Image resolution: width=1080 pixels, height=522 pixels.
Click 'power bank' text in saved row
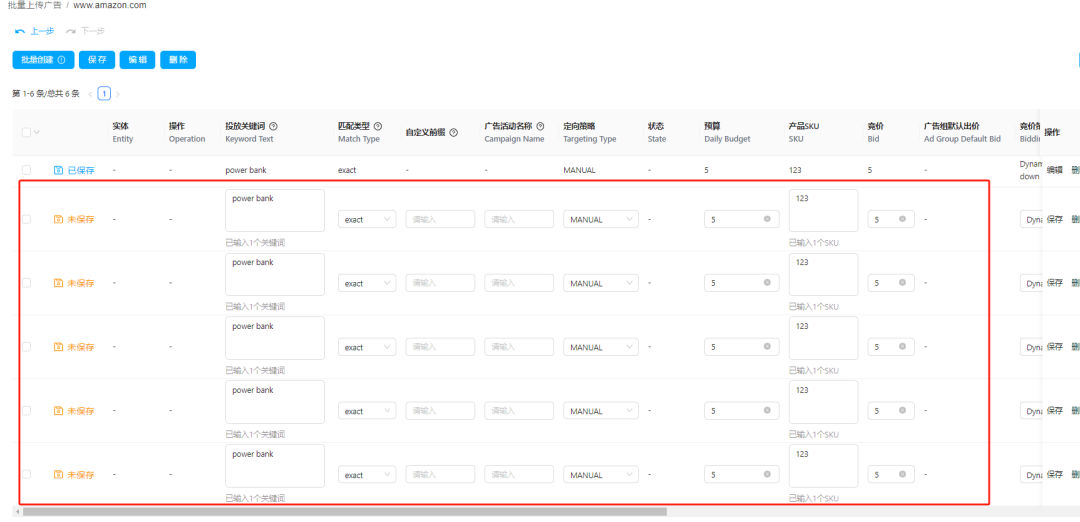[x=247, y=170]
